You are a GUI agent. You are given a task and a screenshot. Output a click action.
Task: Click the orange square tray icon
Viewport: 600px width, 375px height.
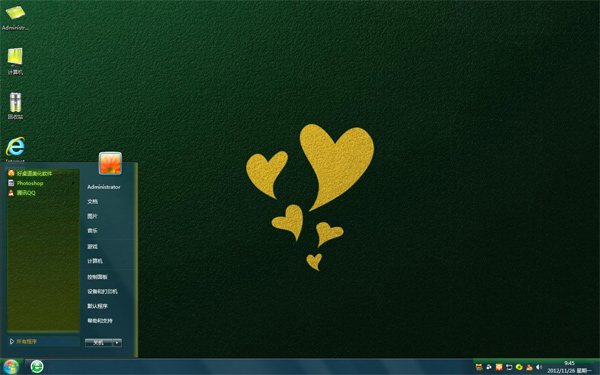tap(499, 367)
